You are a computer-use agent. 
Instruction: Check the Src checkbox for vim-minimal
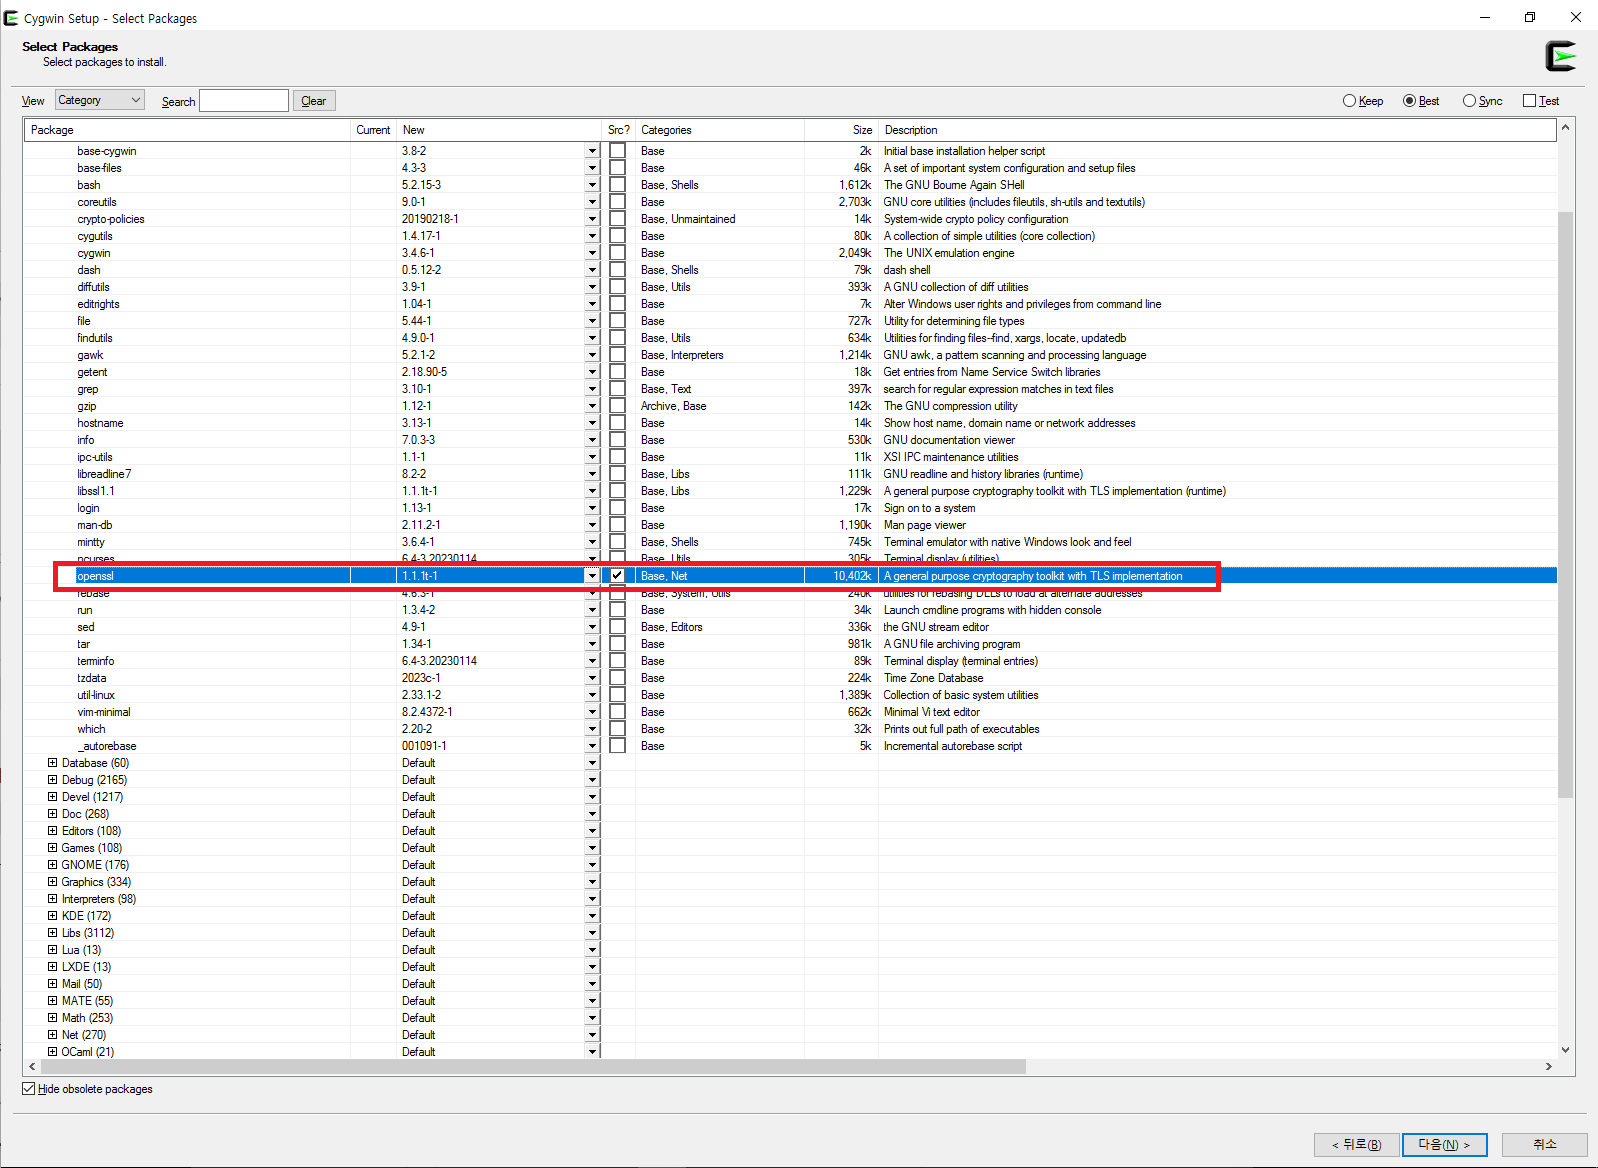point(618,712)
